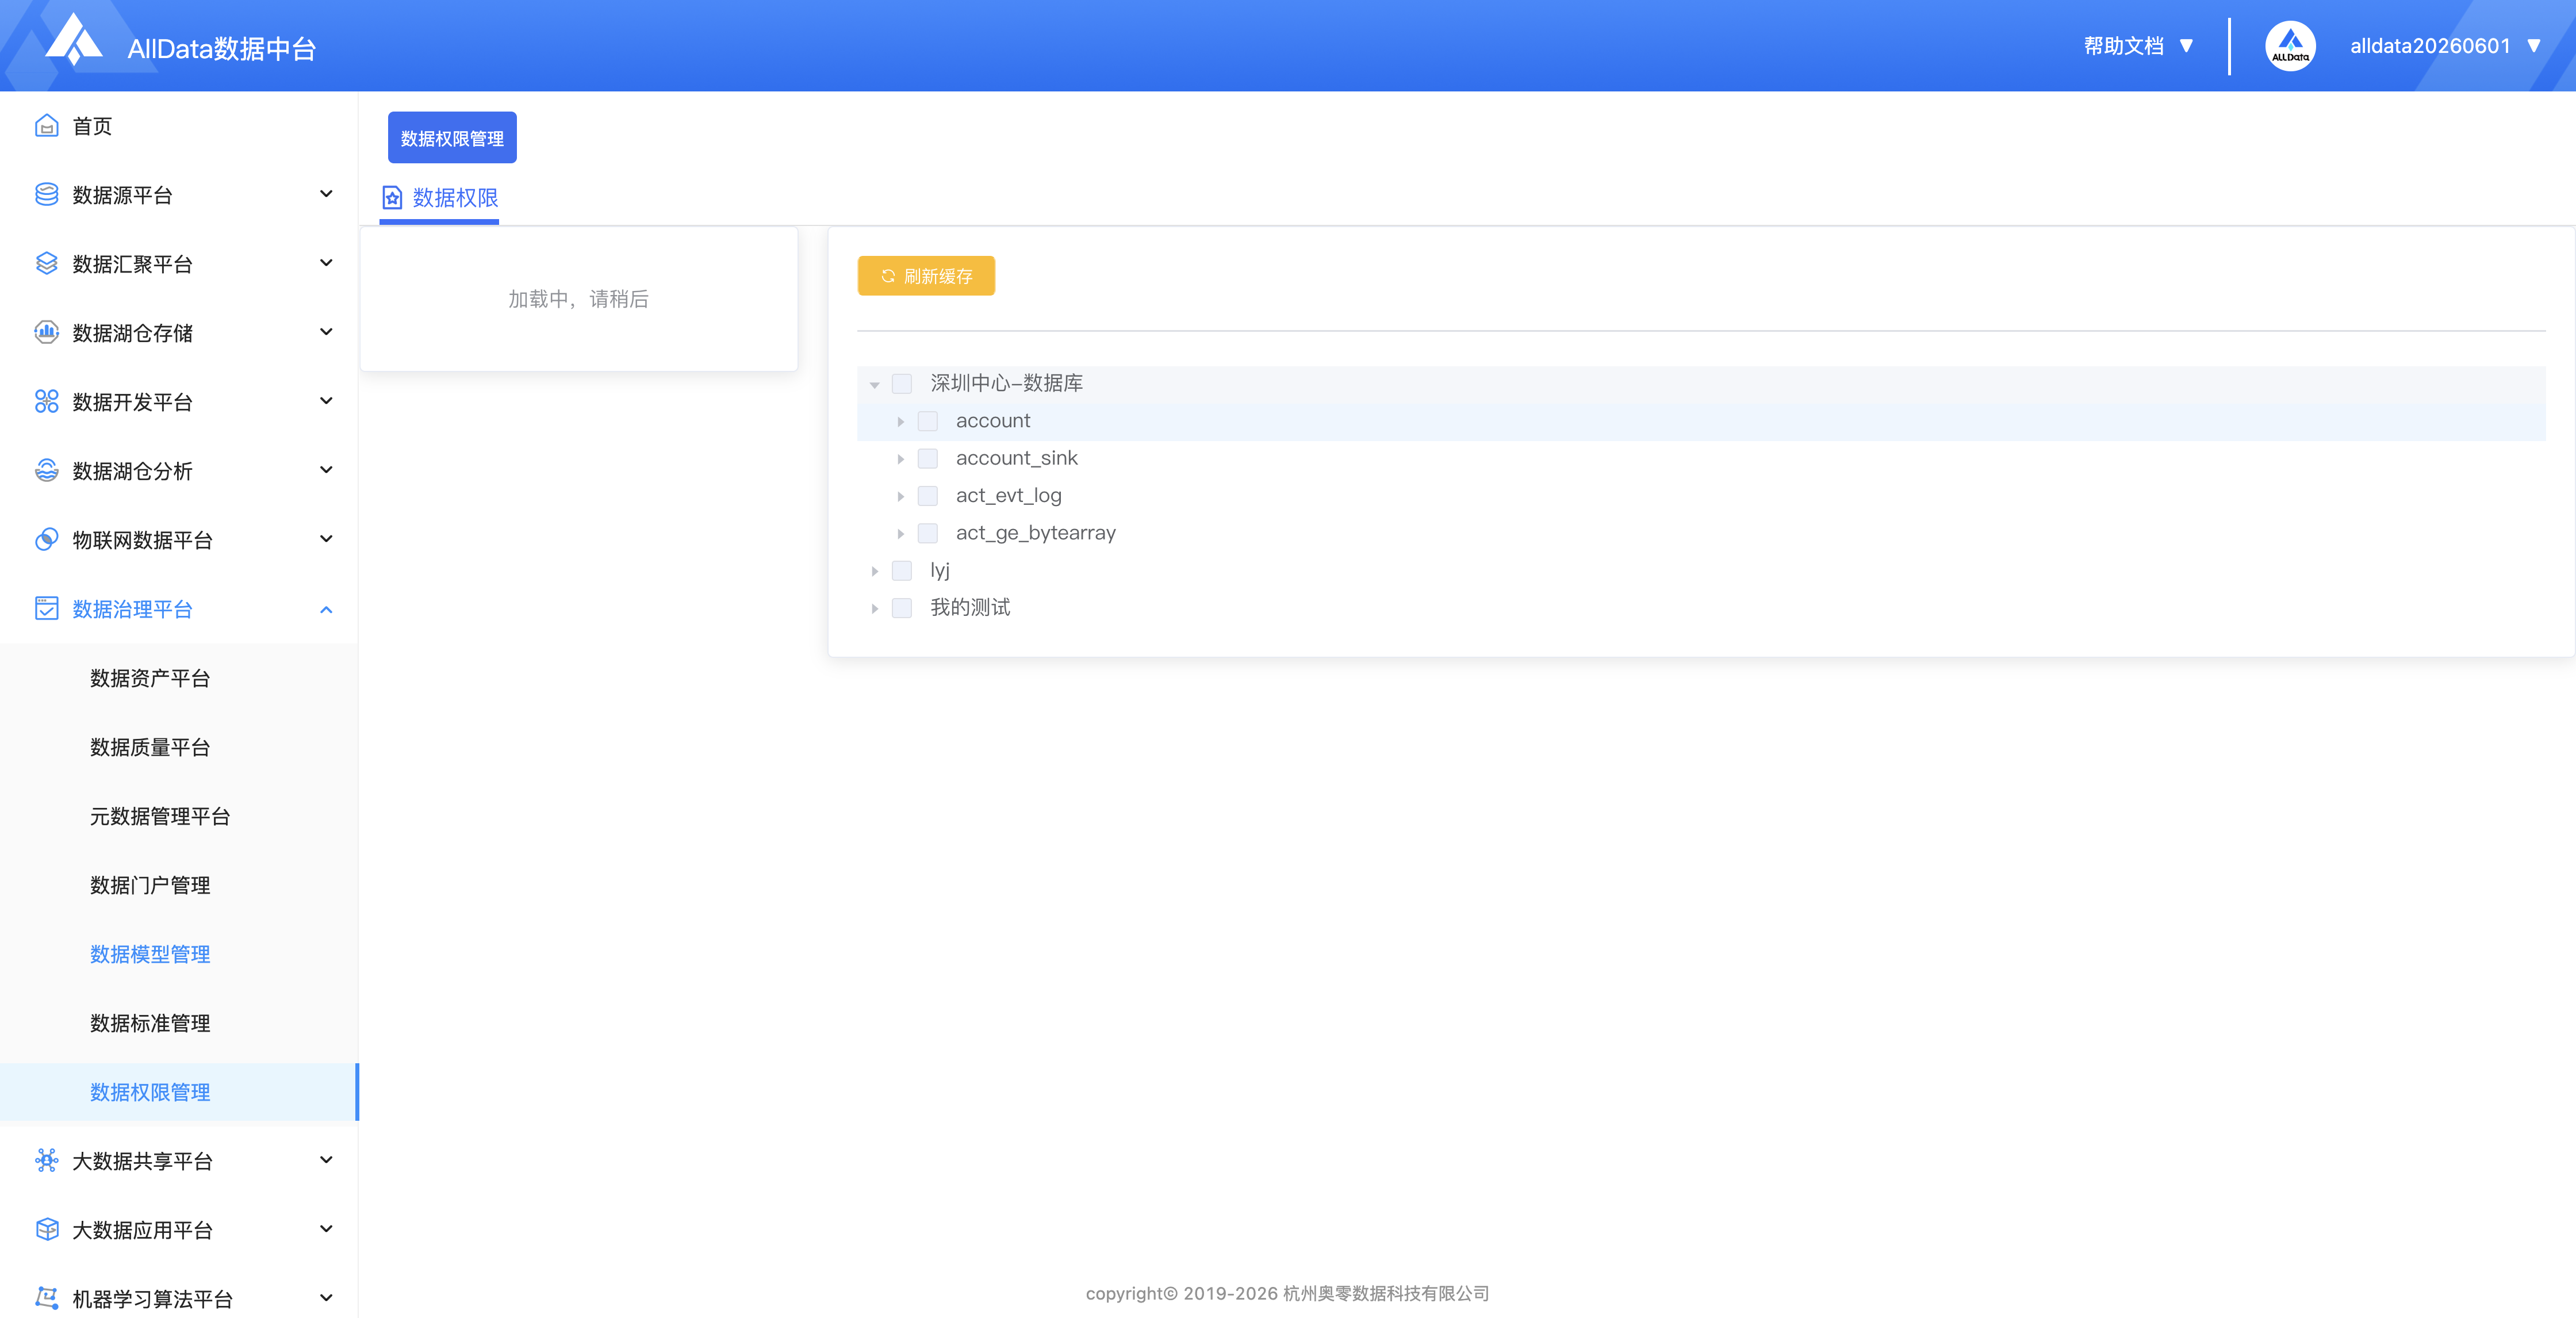Select the lyj tree label

point(940,570)
